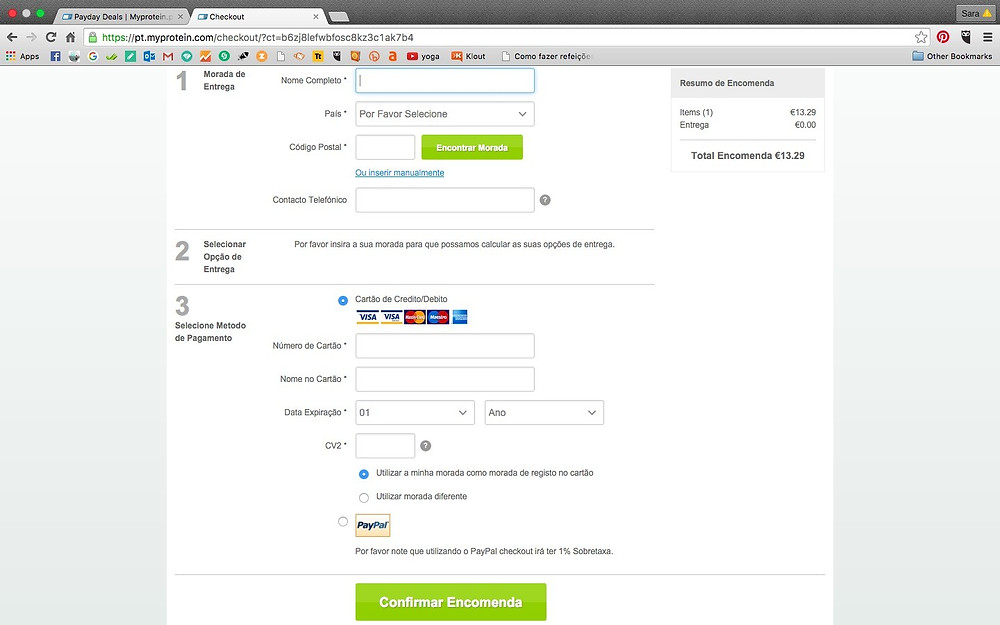
Task: Close the Checkout tab
Action: click(316, 17)
